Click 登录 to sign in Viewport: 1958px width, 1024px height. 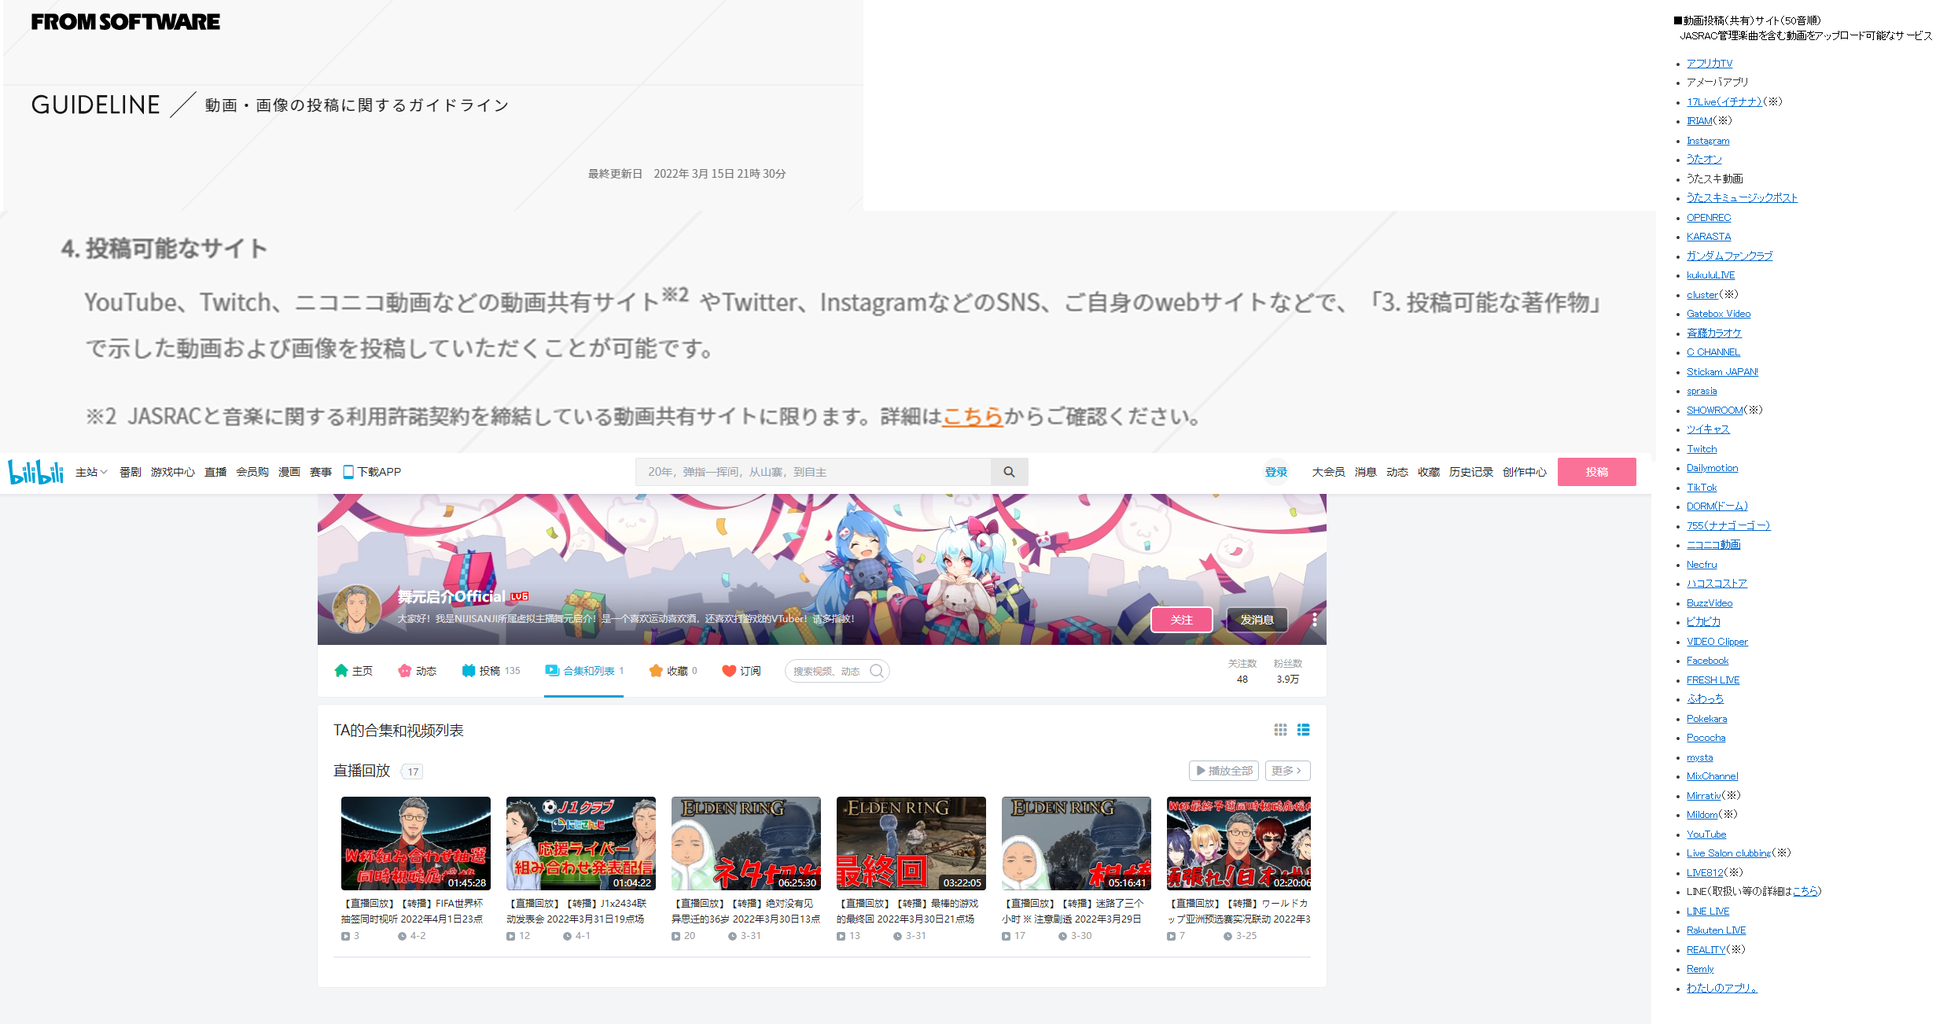(x=1276, y=472)
